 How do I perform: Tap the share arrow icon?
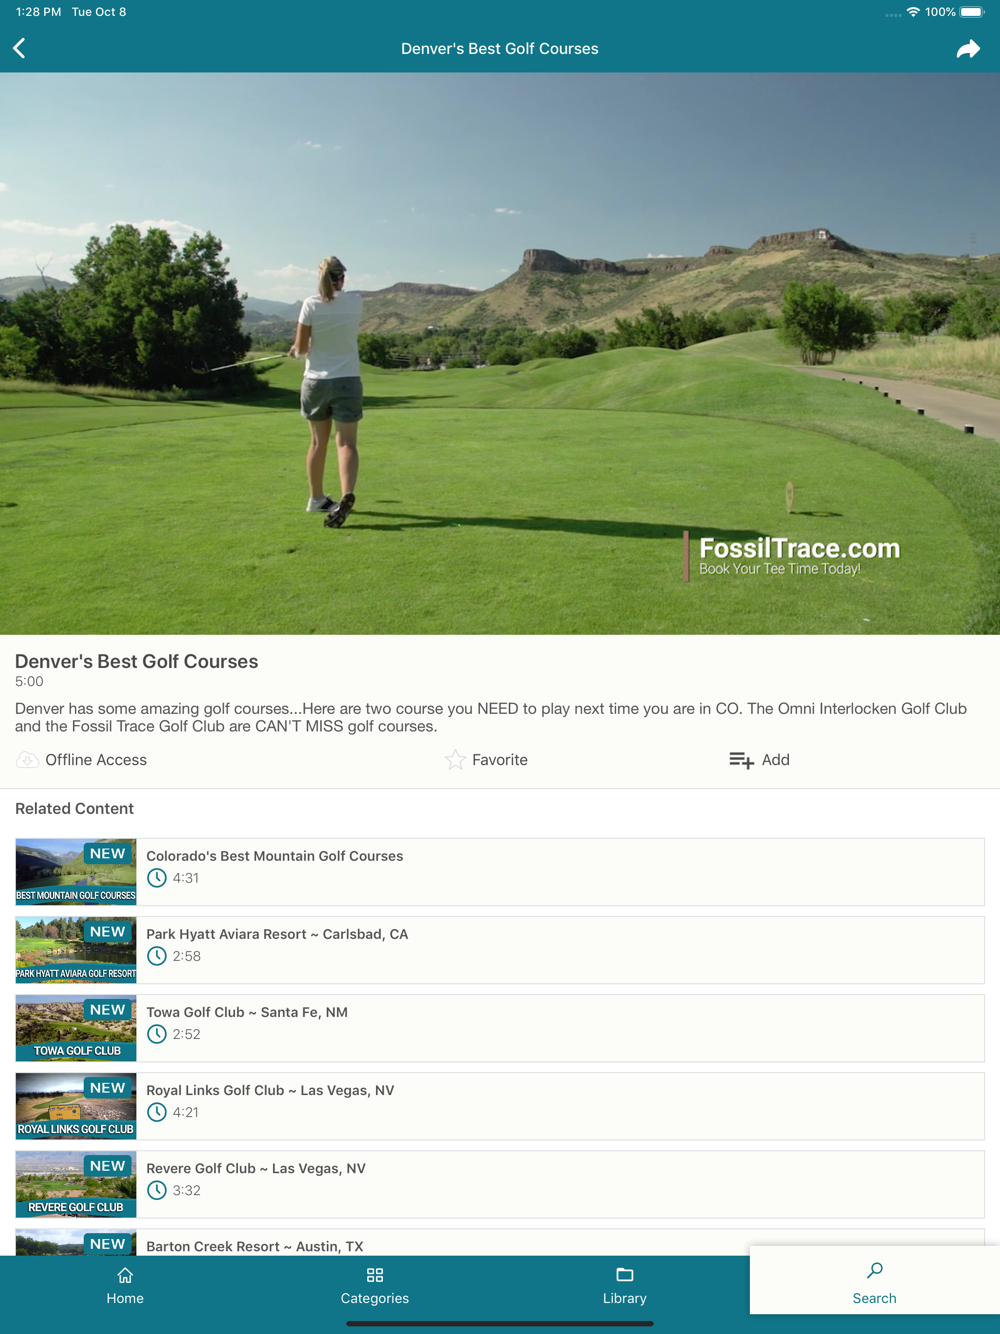pyautogui.click(x=968, y=49)
